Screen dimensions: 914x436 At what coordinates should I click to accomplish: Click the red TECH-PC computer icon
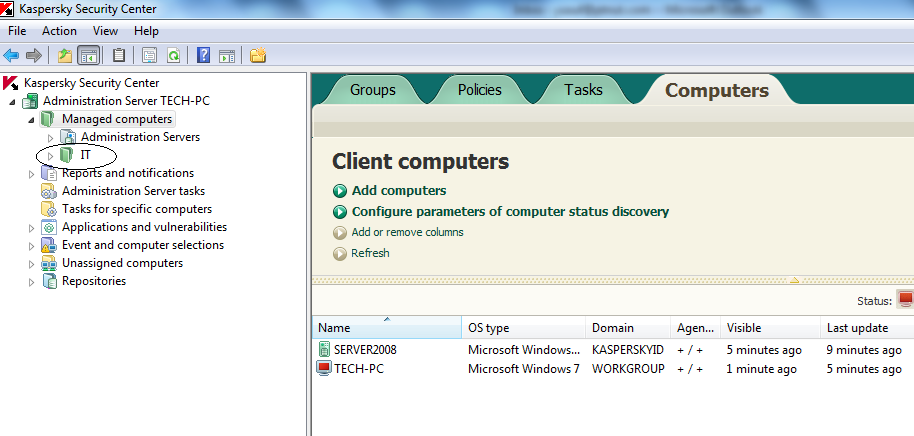click(x=324, y=368)
